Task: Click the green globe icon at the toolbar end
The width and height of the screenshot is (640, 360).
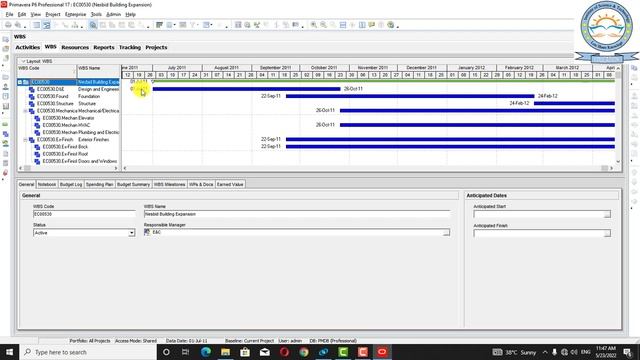Action: [391, 25]
